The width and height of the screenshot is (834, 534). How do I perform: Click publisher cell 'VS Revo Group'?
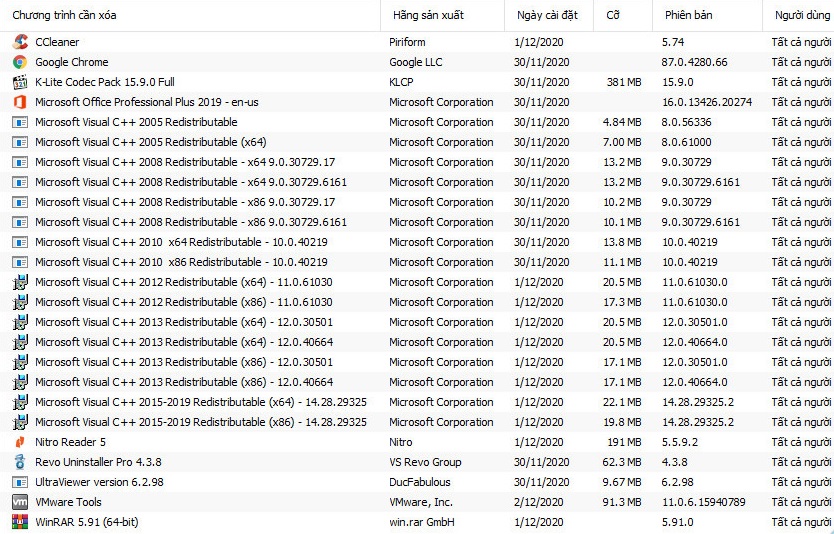click(x=425, y=462)
